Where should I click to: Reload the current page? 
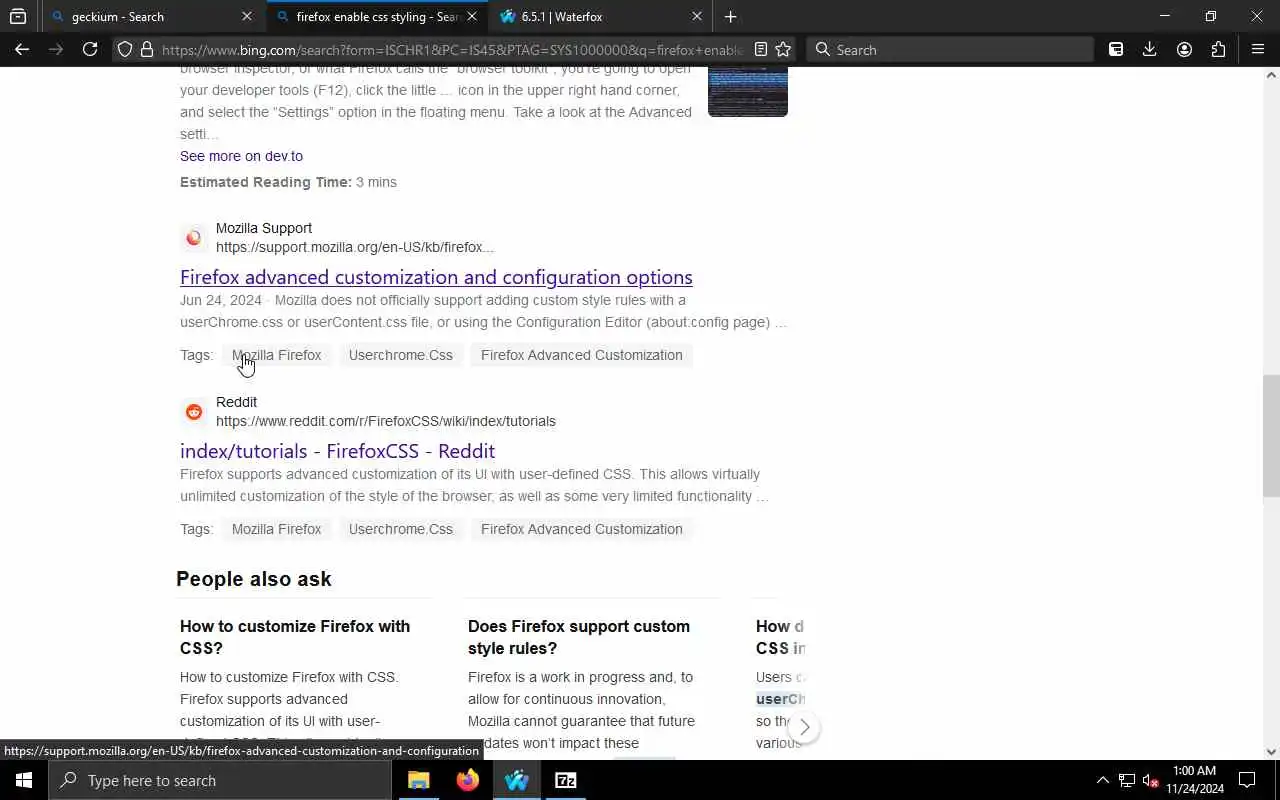pos(90,49)
